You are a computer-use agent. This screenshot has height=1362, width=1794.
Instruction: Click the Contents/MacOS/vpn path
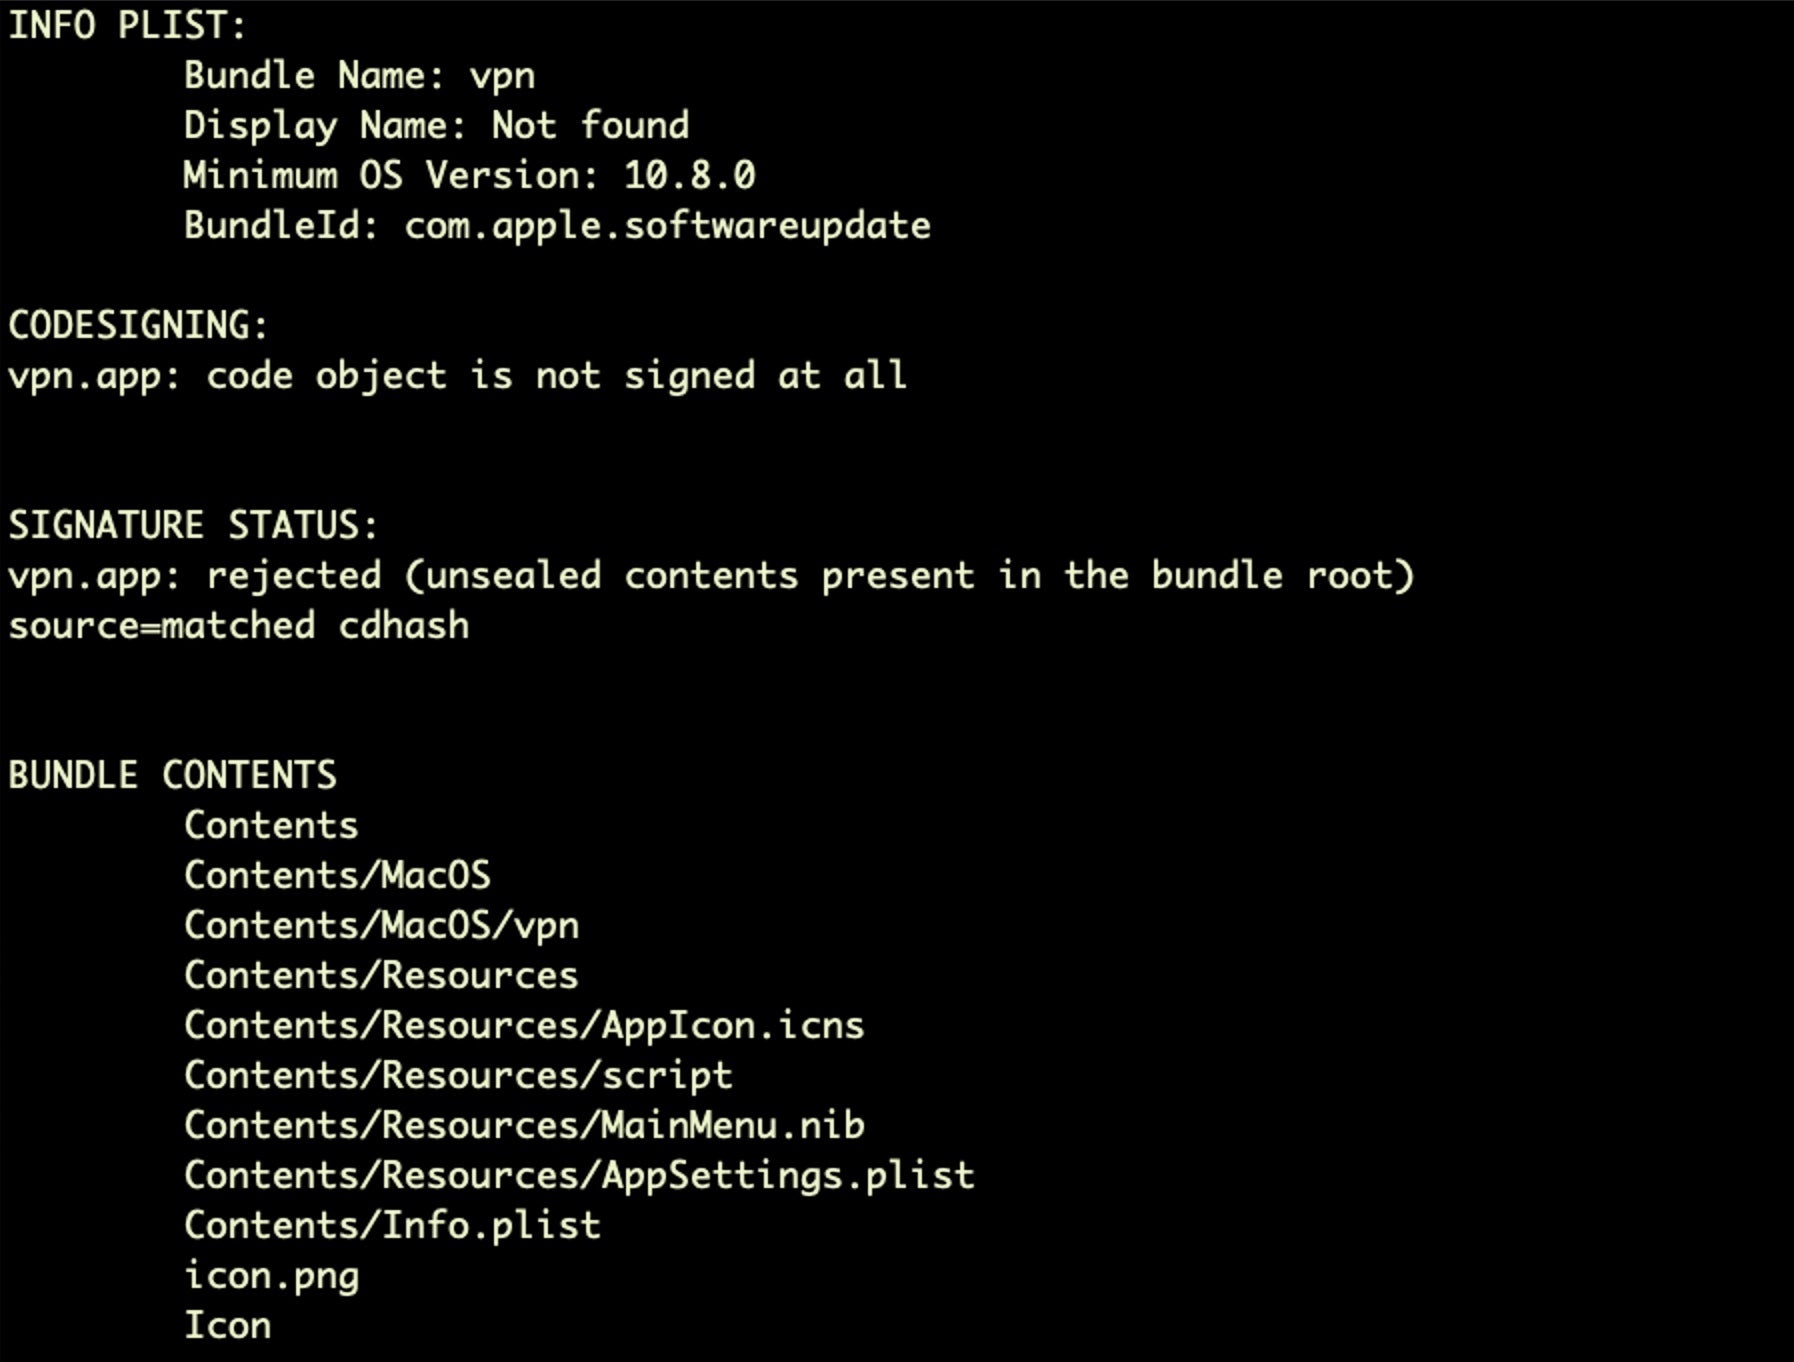381,926
